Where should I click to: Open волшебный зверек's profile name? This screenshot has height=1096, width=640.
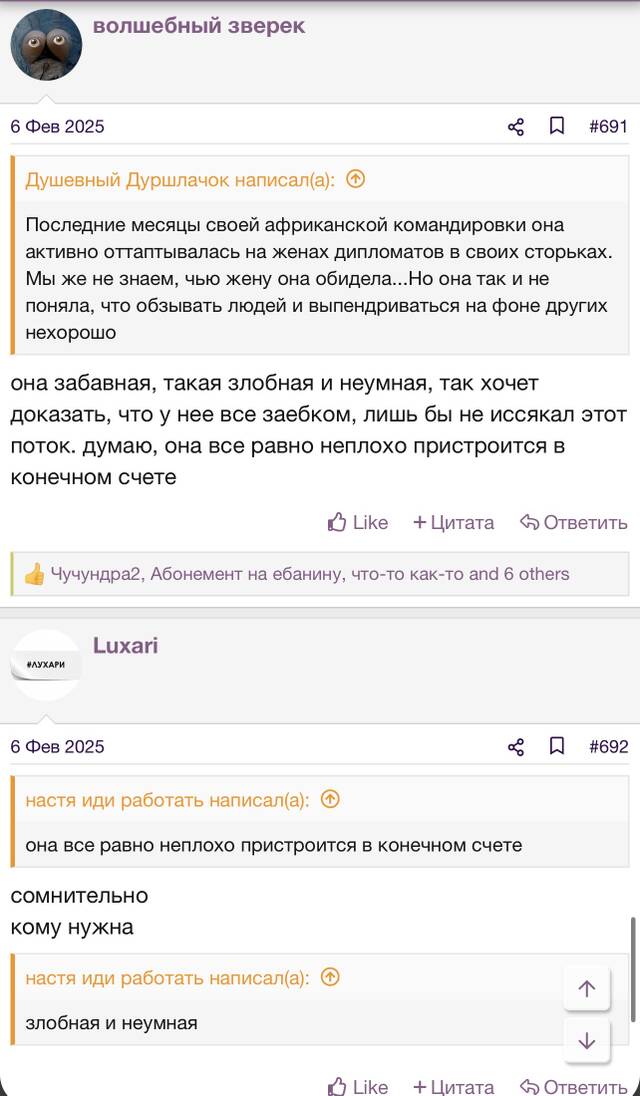click(199, 25)
